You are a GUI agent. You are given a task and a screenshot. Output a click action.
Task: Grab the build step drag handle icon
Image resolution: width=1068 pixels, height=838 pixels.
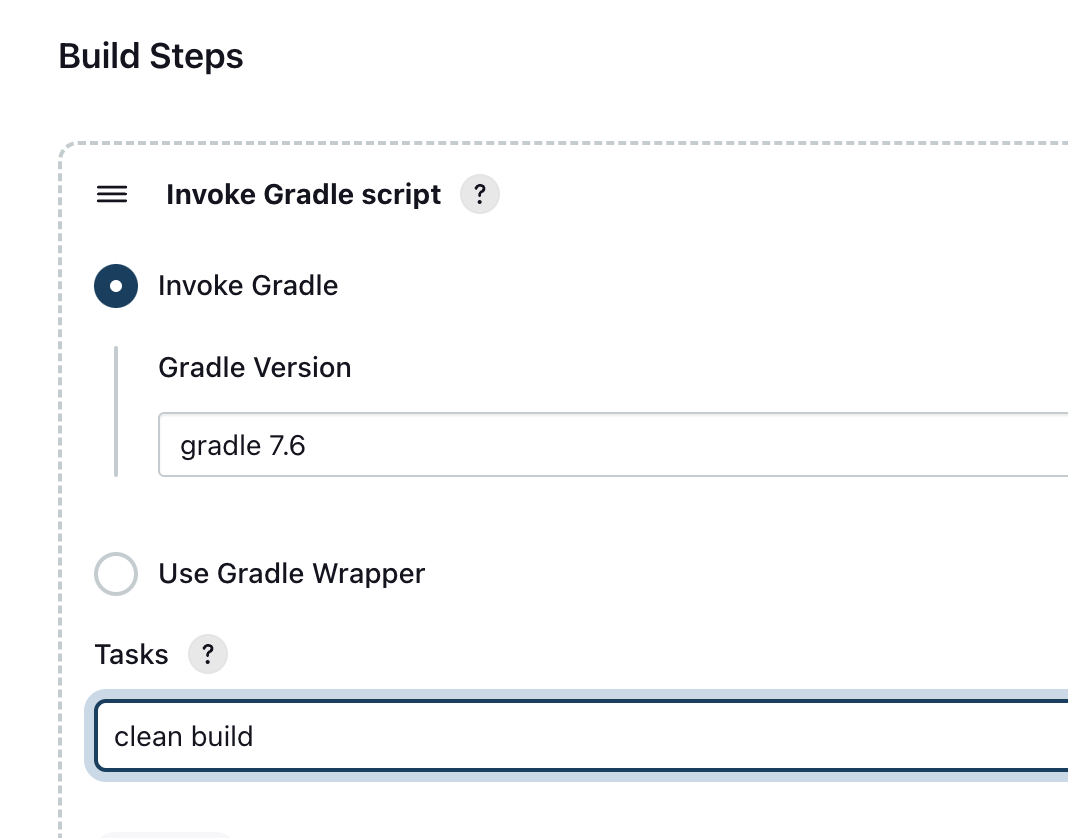[x=111, y=195]
